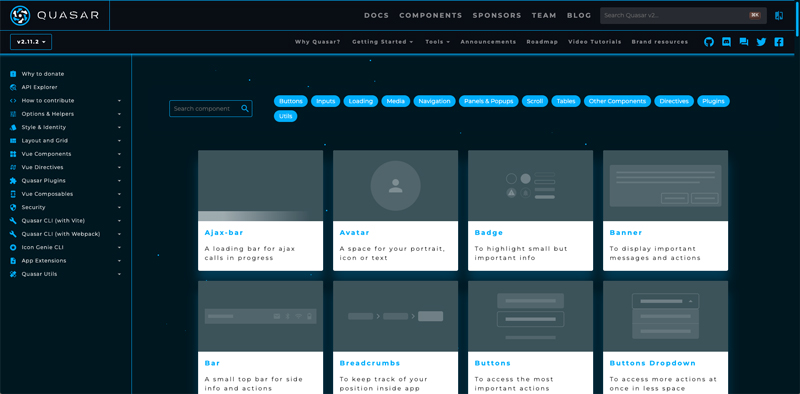Focus the Search Quasar v2 field
The image size is (800, 394).
[683, 15]
